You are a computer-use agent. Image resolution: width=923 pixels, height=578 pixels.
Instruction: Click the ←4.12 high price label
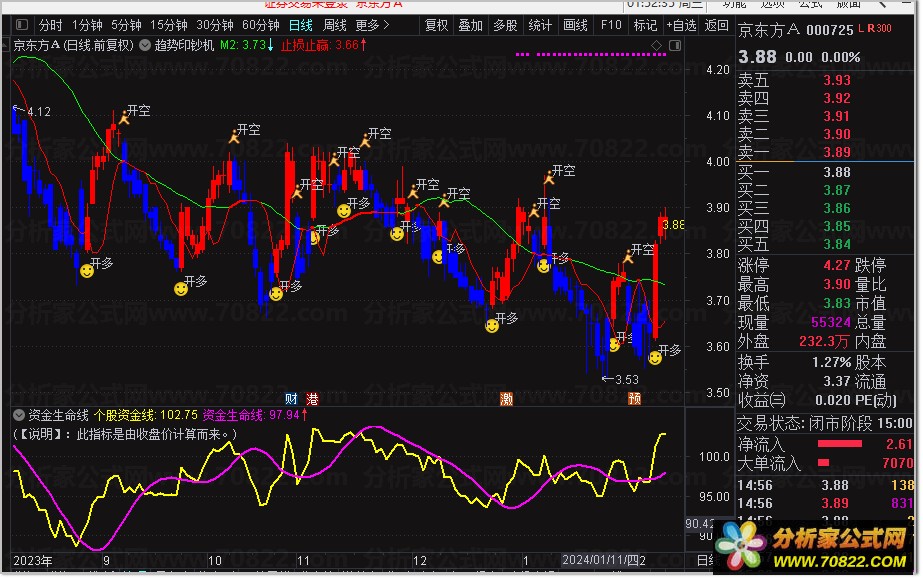click(x=32, y=111)
